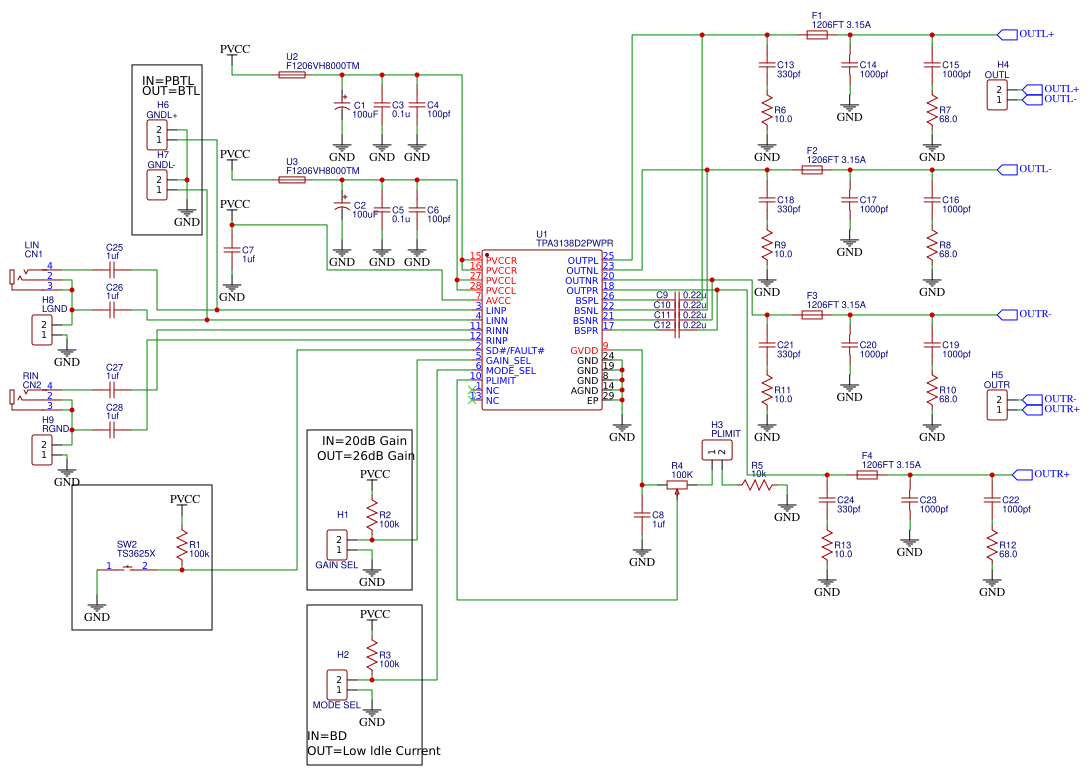Image resolution: width=1090 pixels, height=775 pixels.
Task: Select the LIN CN1 audio jack connector
Action: click(16, 277)
